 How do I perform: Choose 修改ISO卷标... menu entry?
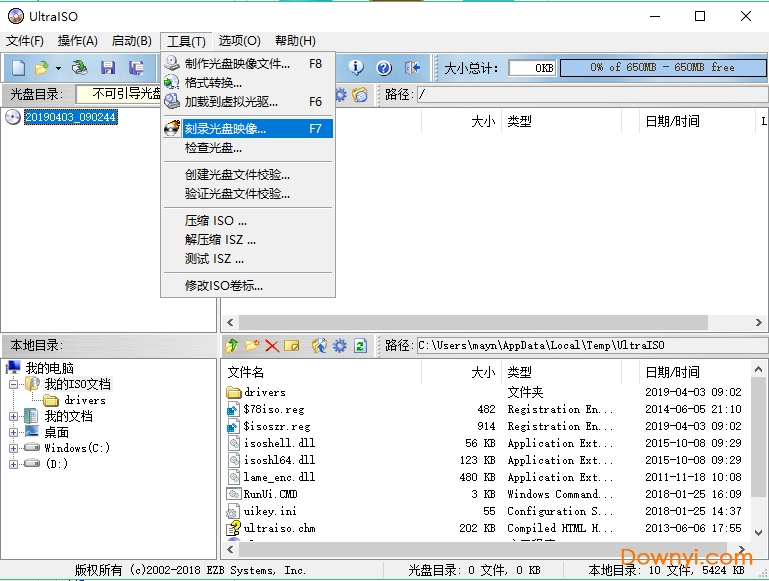pyautogui.click(x=248, y=285)
